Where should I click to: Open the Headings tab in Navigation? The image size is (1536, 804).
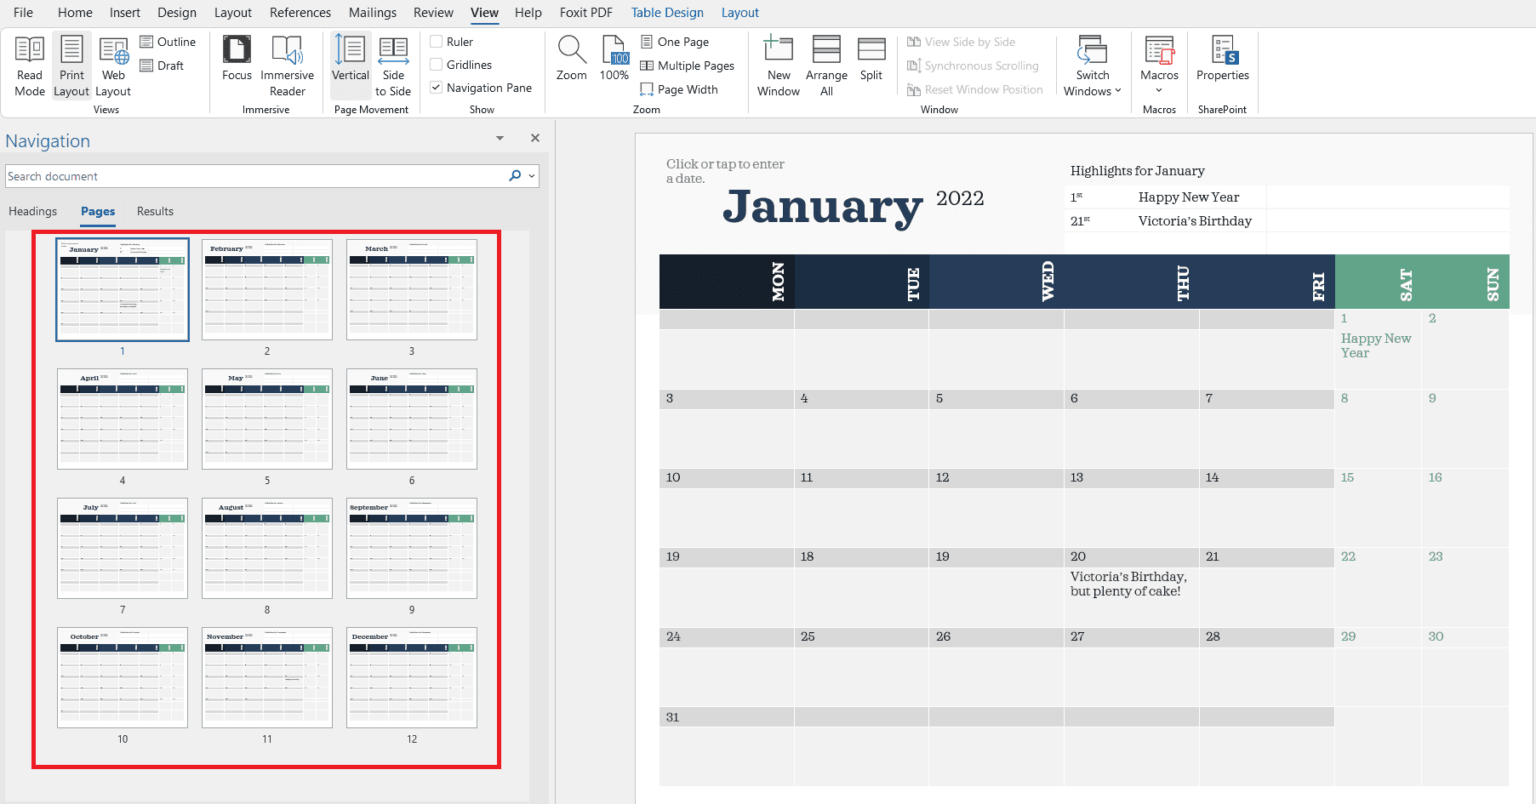coord(33,211)
